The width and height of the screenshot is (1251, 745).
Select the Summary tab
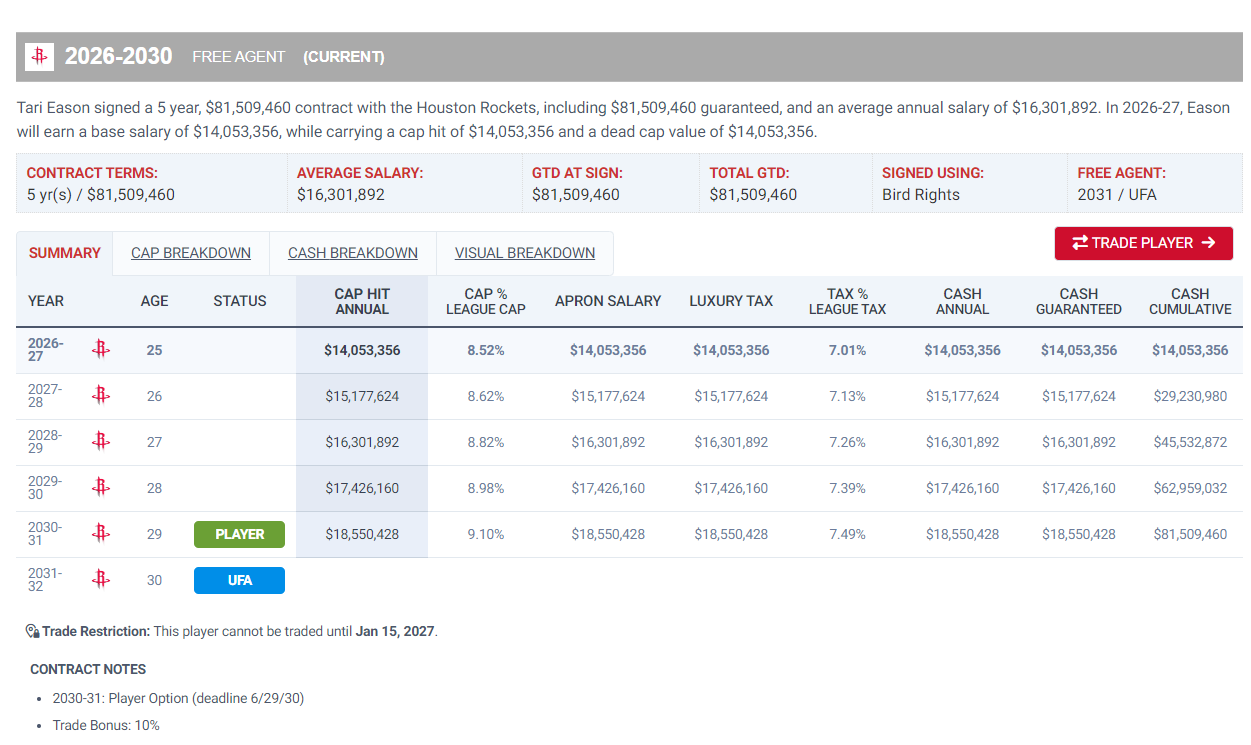(x=65, y=253)
